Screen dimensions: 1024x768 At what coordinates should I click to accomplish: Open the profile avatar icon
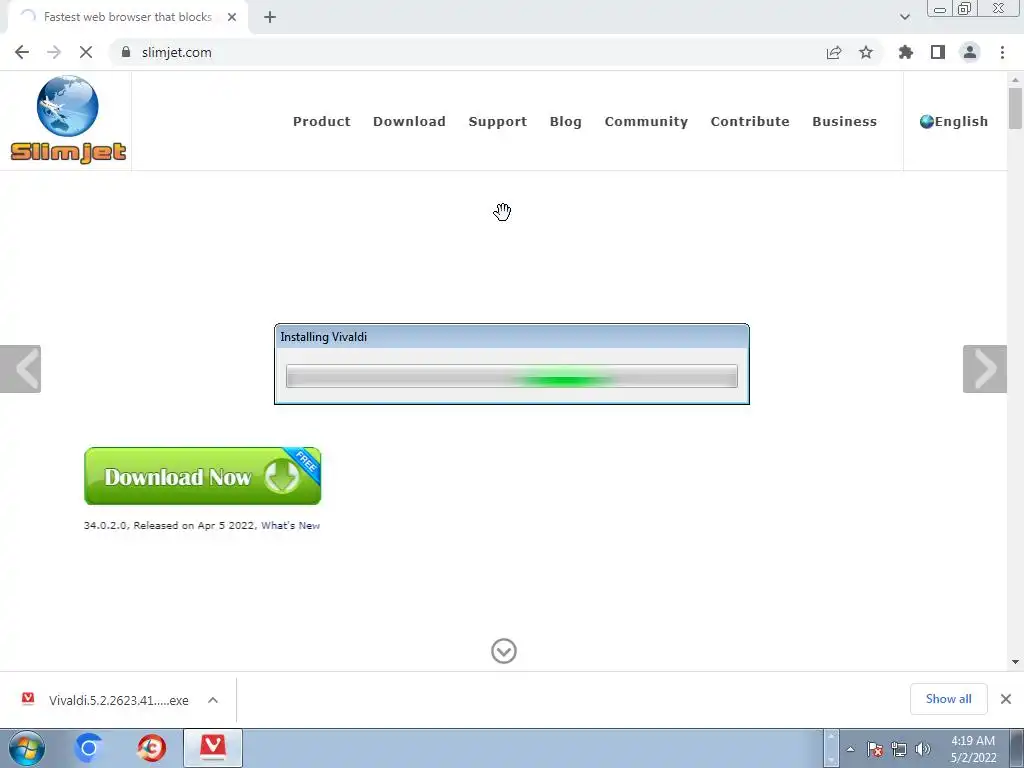pyautogui.click(x=970, y=52)
